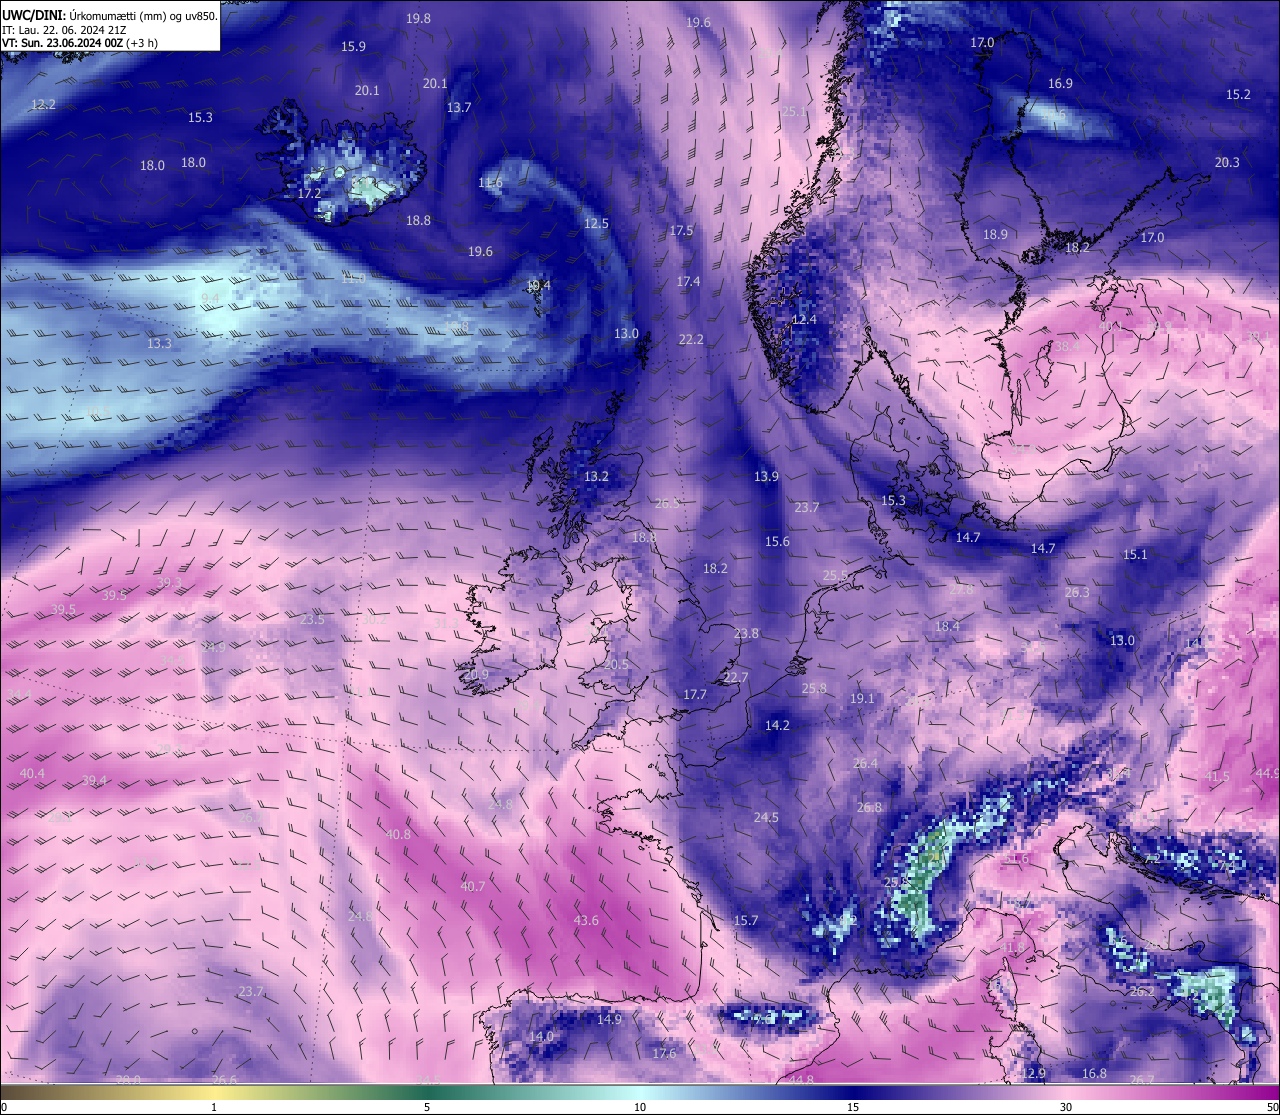The height and width of the screenshot is (1115, 1280).
Task: Click the 15.9 value near the top left
Action: [x=353, y=47]
